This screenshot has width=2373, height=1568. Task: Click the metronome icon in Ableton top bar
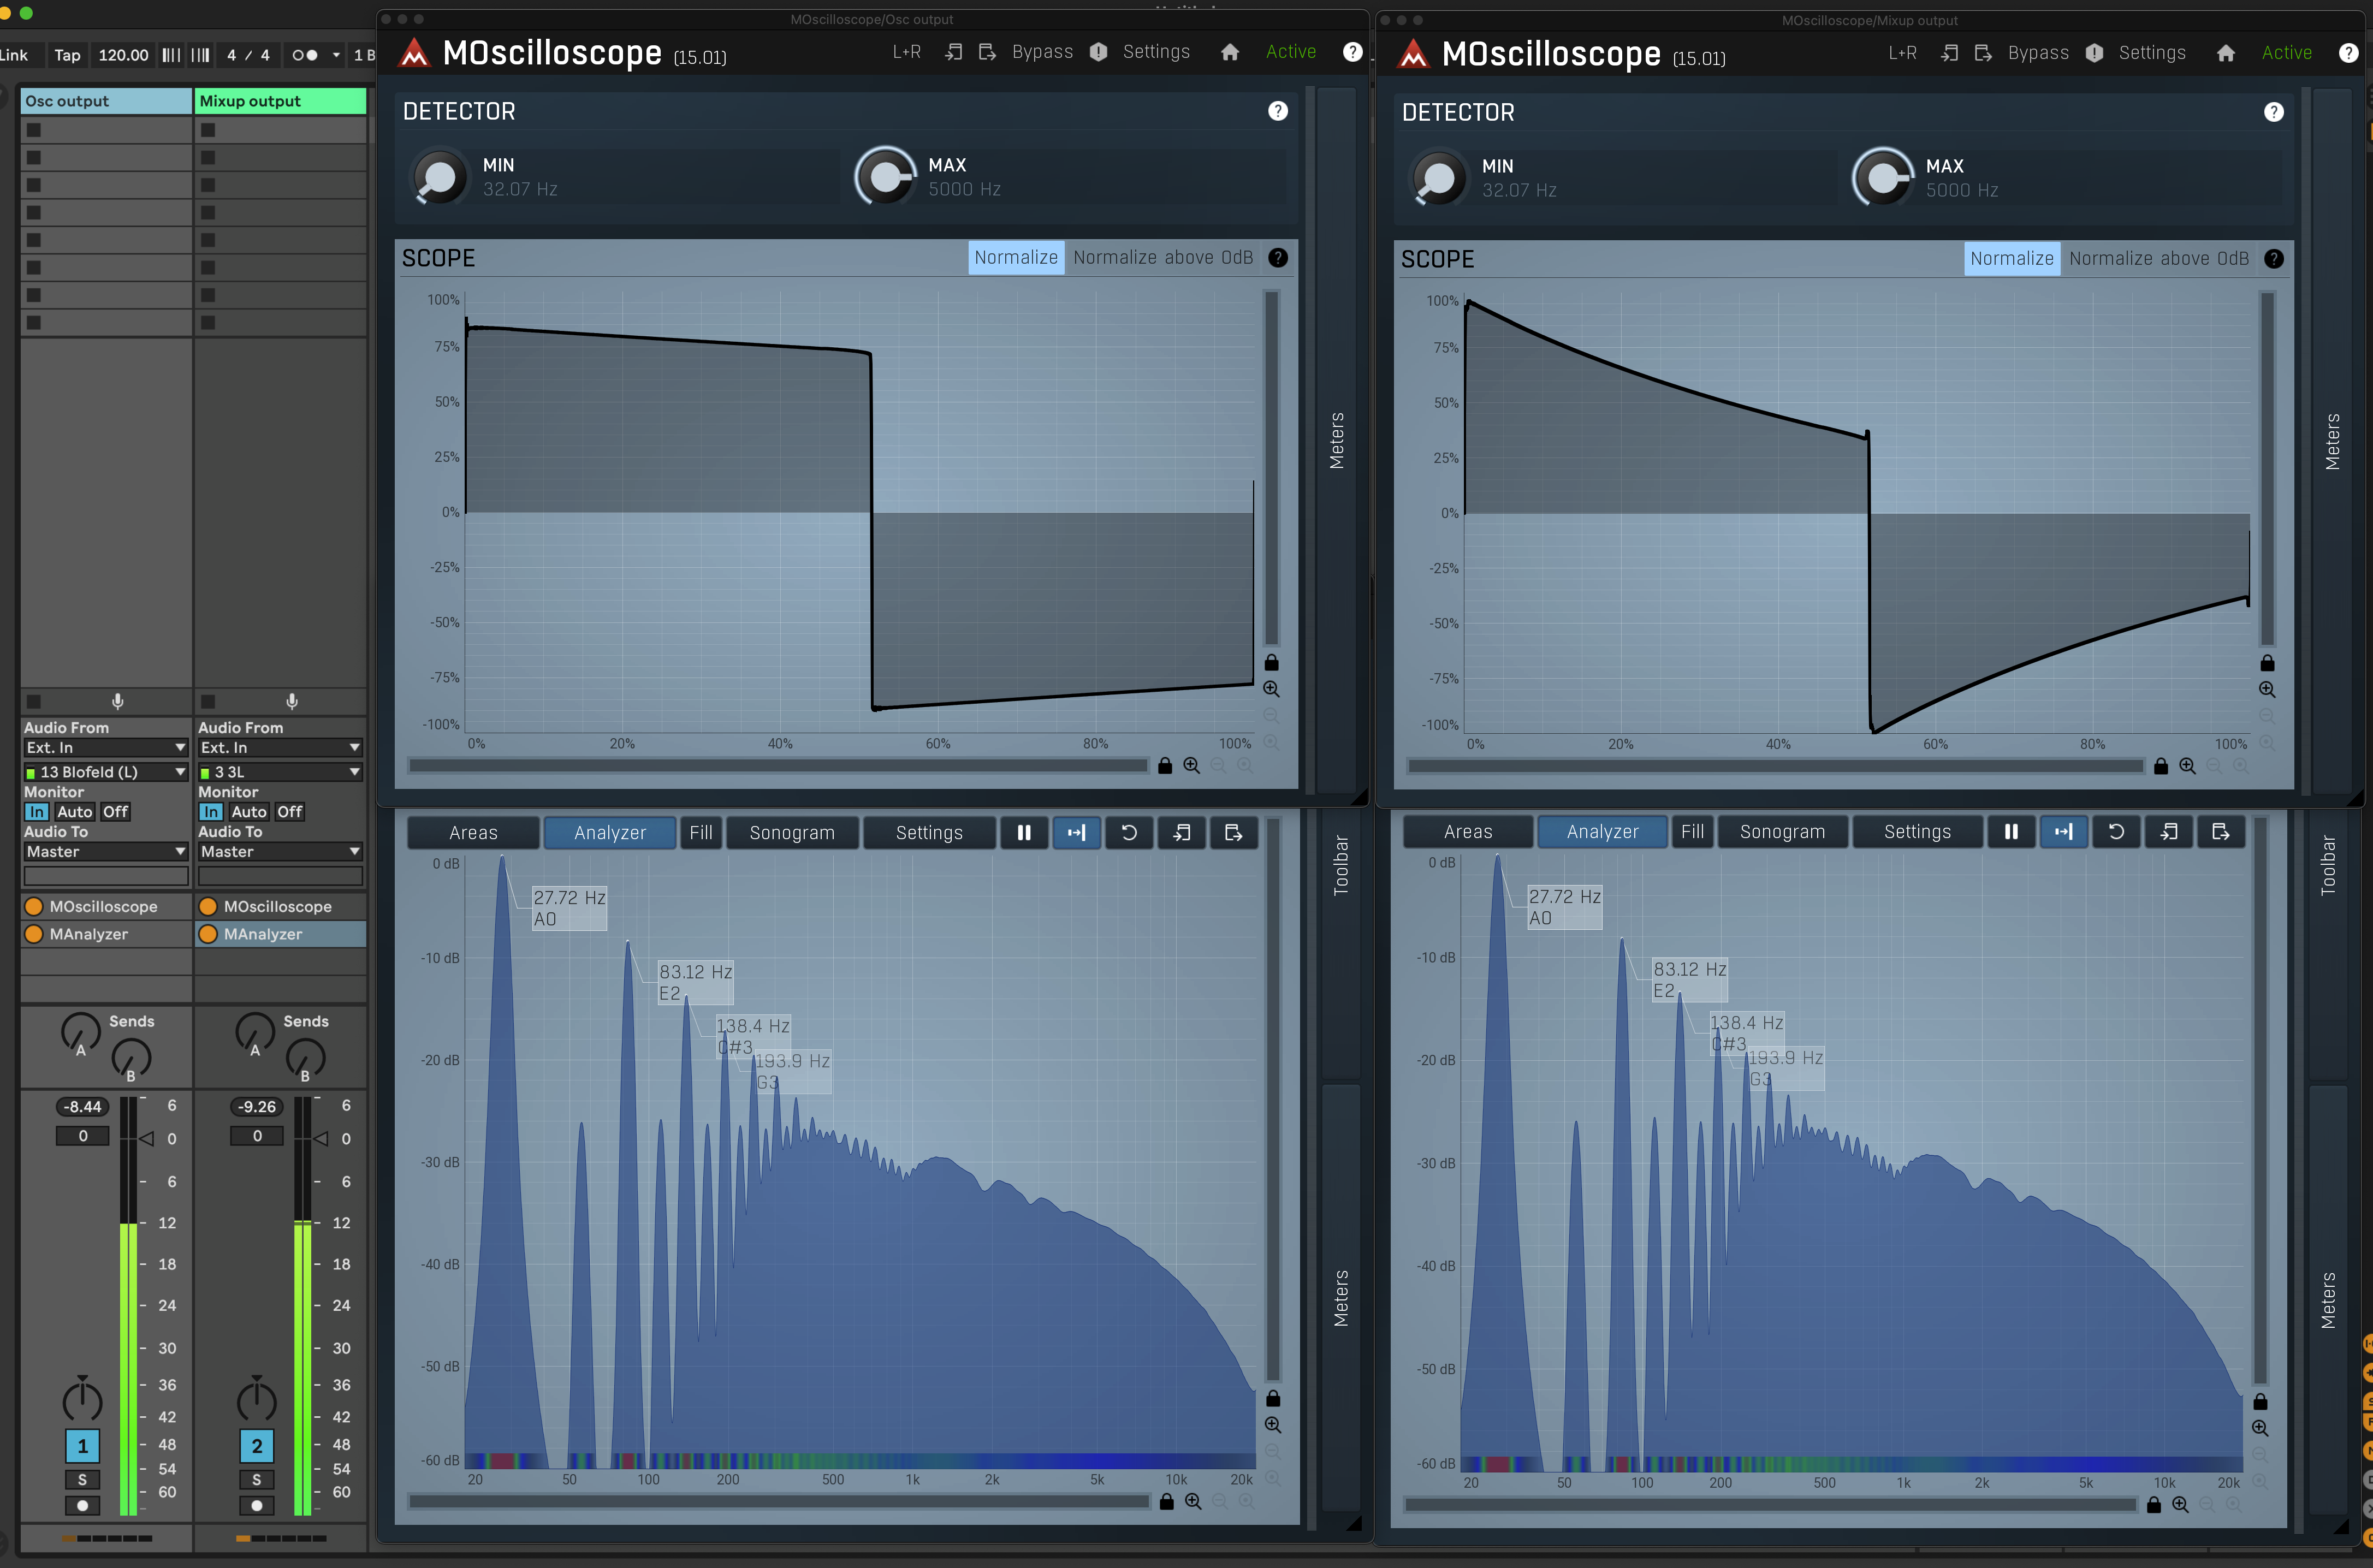tap(304, 55)
